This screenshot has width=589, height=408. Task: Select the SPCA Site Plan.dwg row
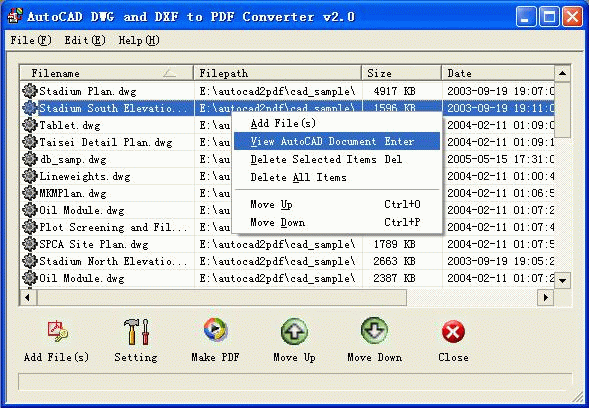[x=287, y=244]
